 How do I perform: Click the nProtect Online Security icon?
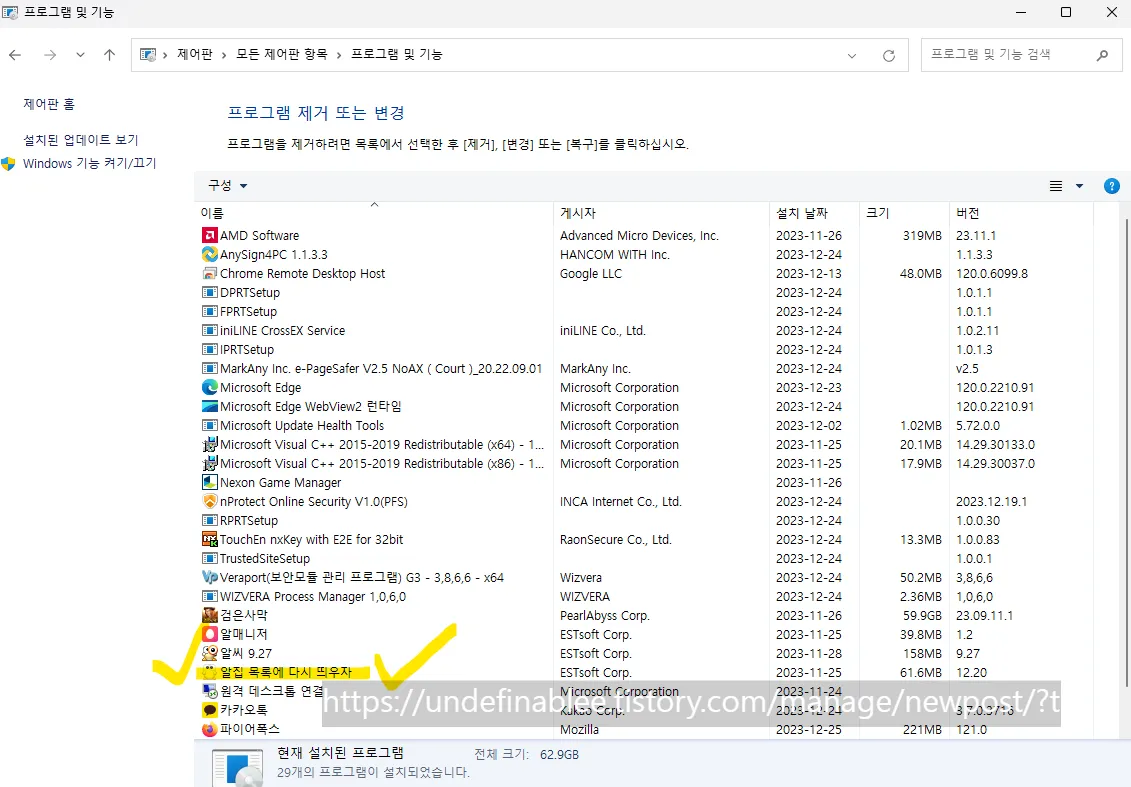point(209,501)
